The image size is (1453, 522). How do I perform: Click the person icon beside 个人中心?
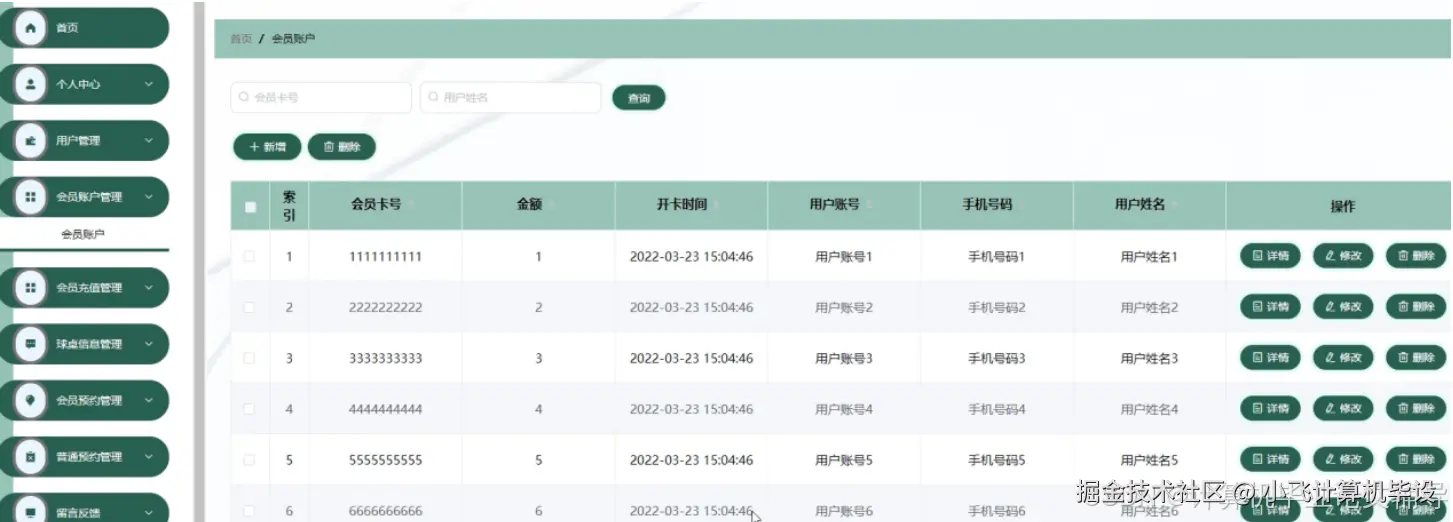click(30, 84)
